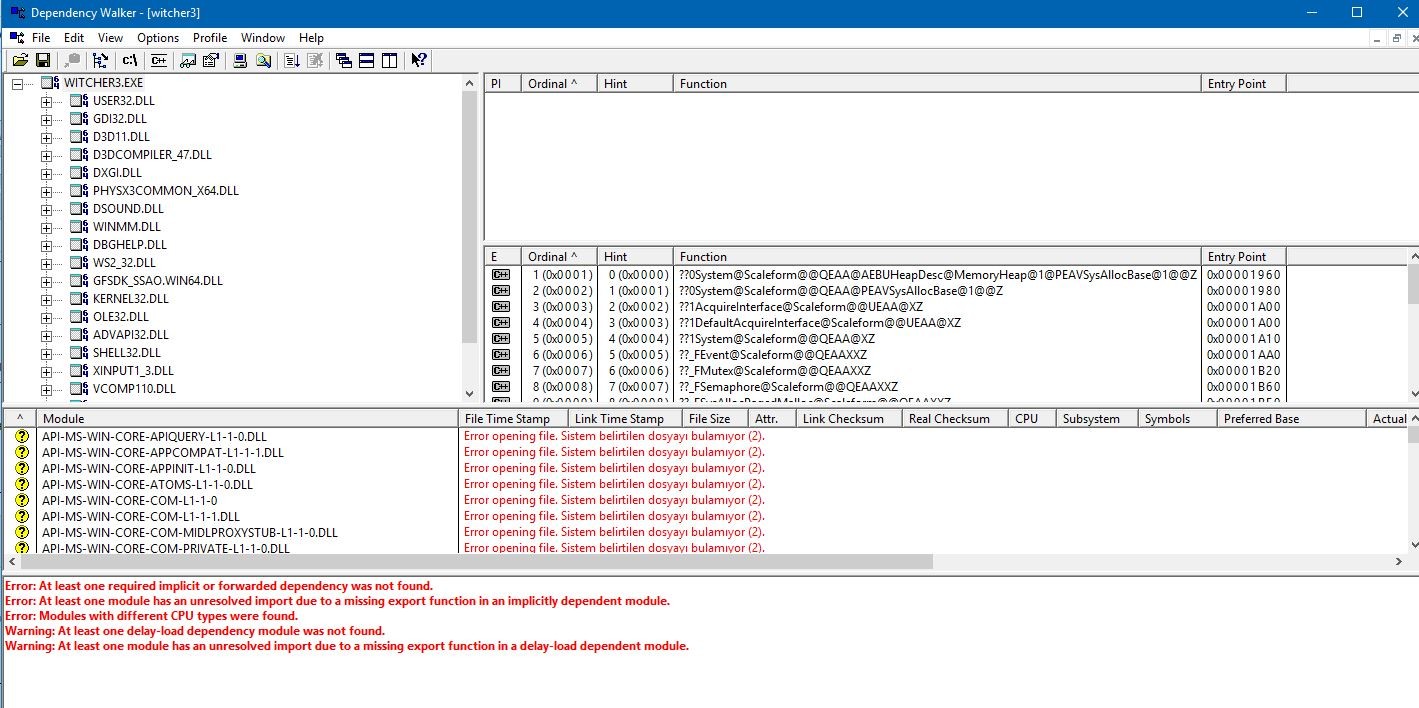
Task: Open module Properties toolbar icon
Action: pos(210,61)
